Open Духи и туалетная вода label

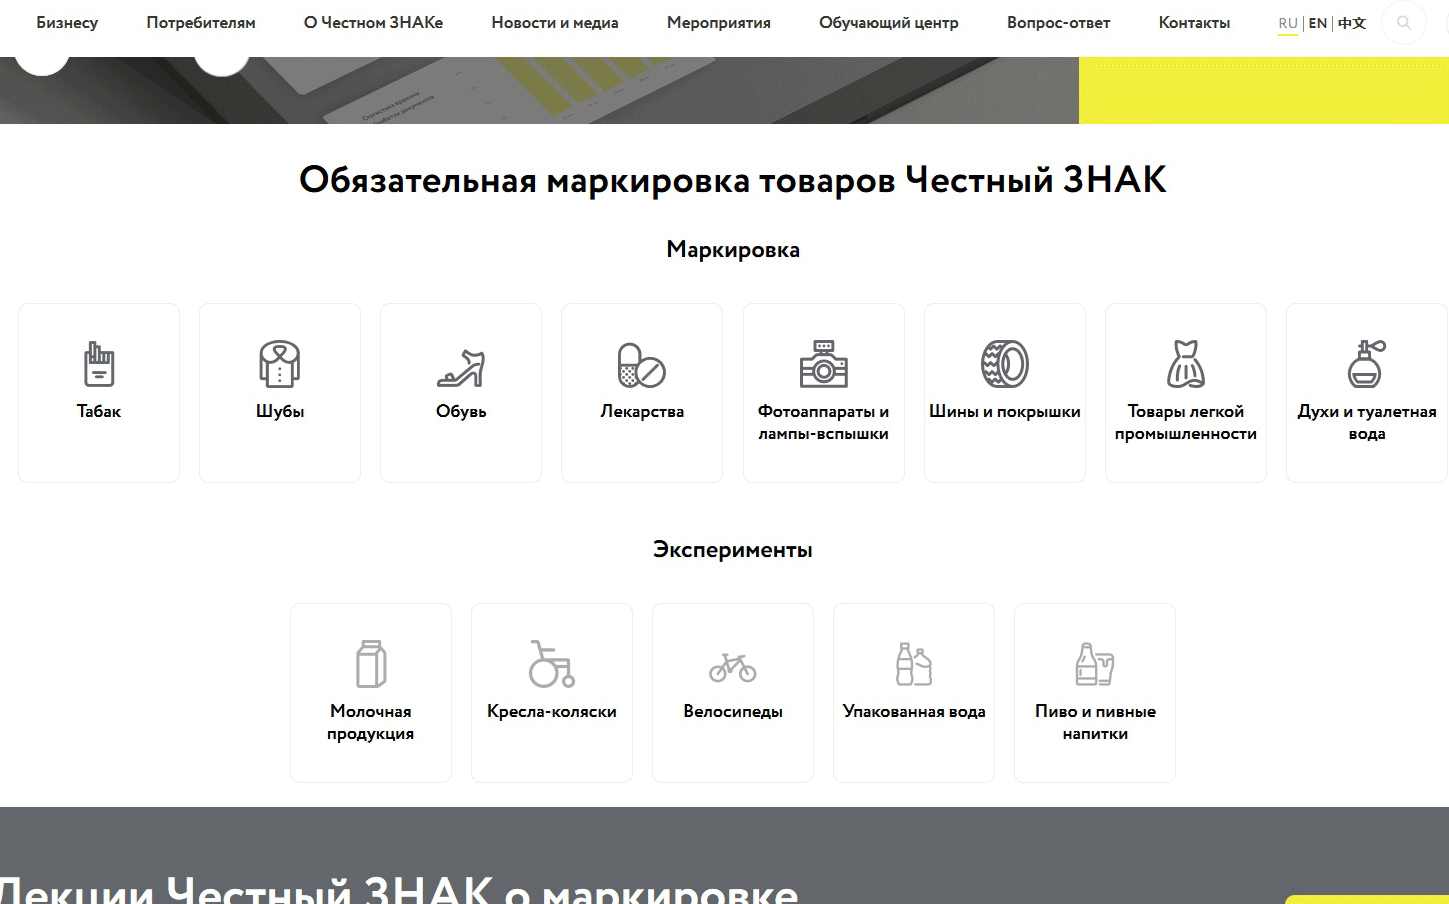click(1367, 422)
